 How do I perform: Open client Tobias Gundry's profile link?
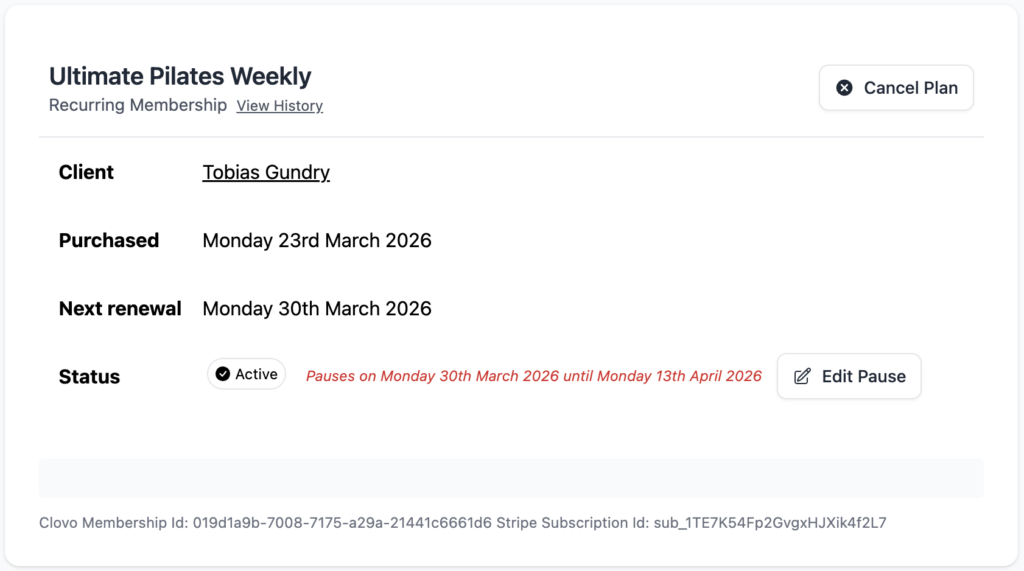266,172
